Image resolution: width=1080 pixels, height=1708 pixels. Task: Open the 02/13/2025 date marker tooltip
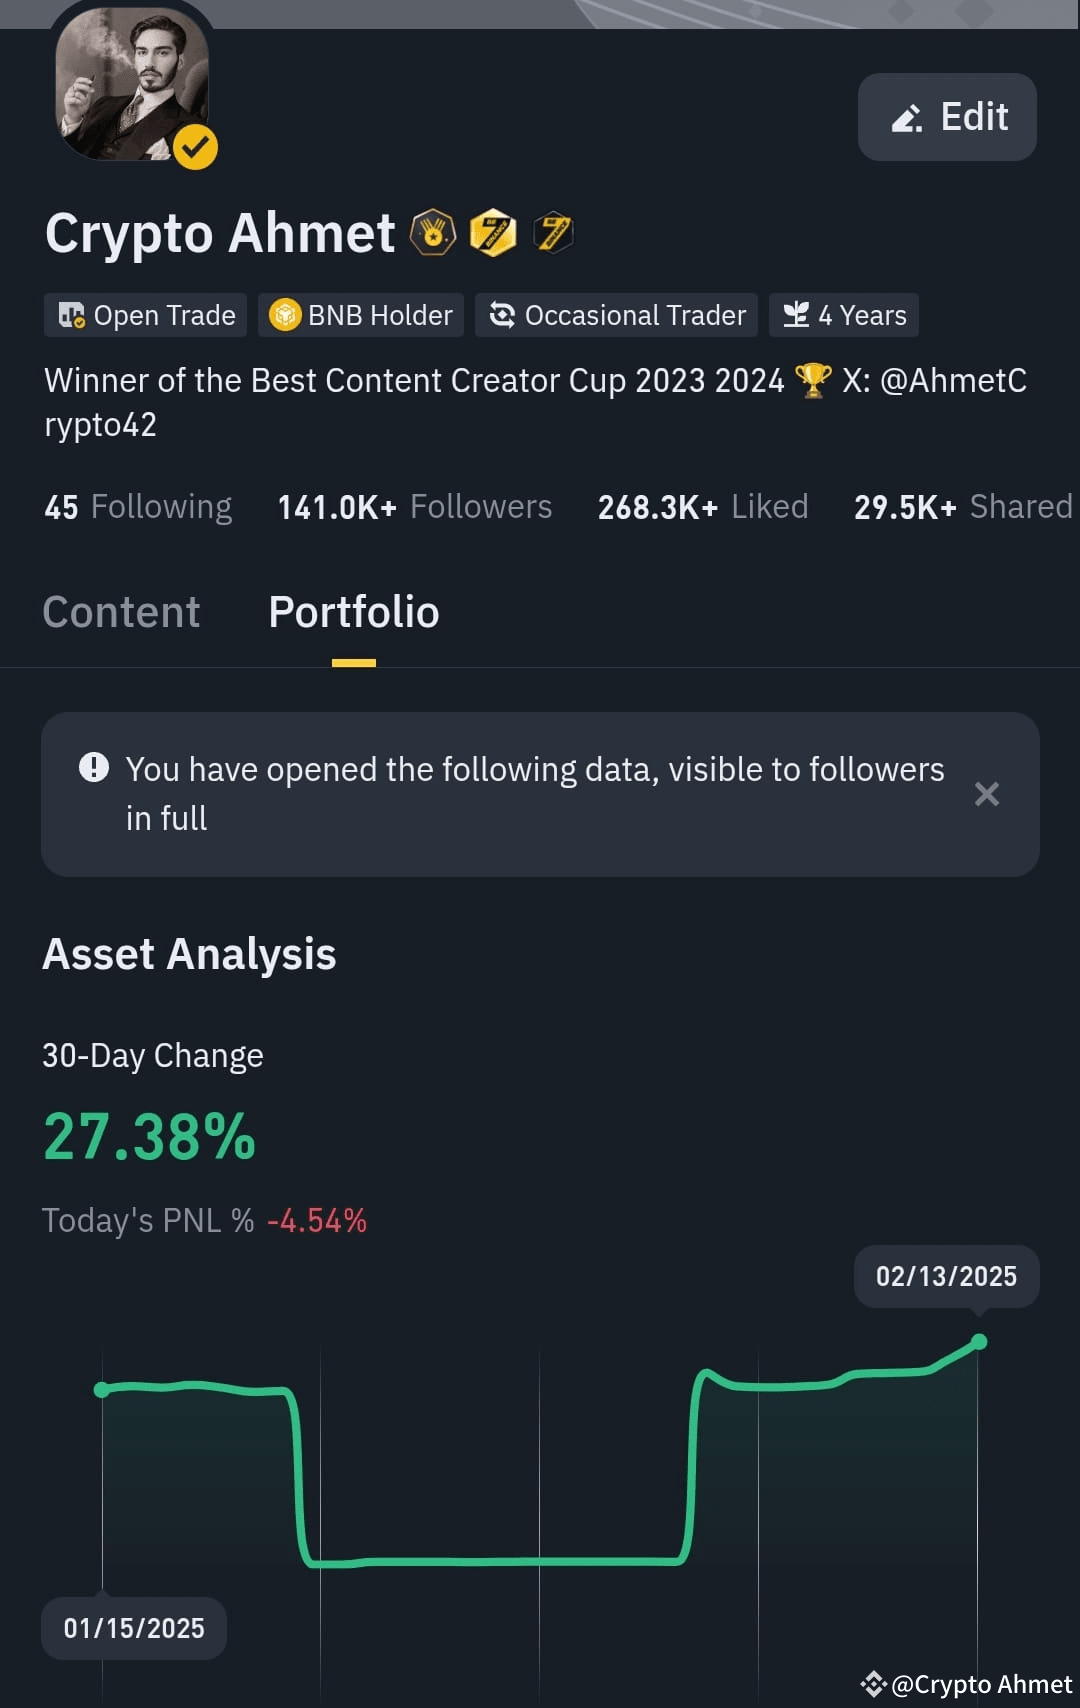click(946, 1276)
